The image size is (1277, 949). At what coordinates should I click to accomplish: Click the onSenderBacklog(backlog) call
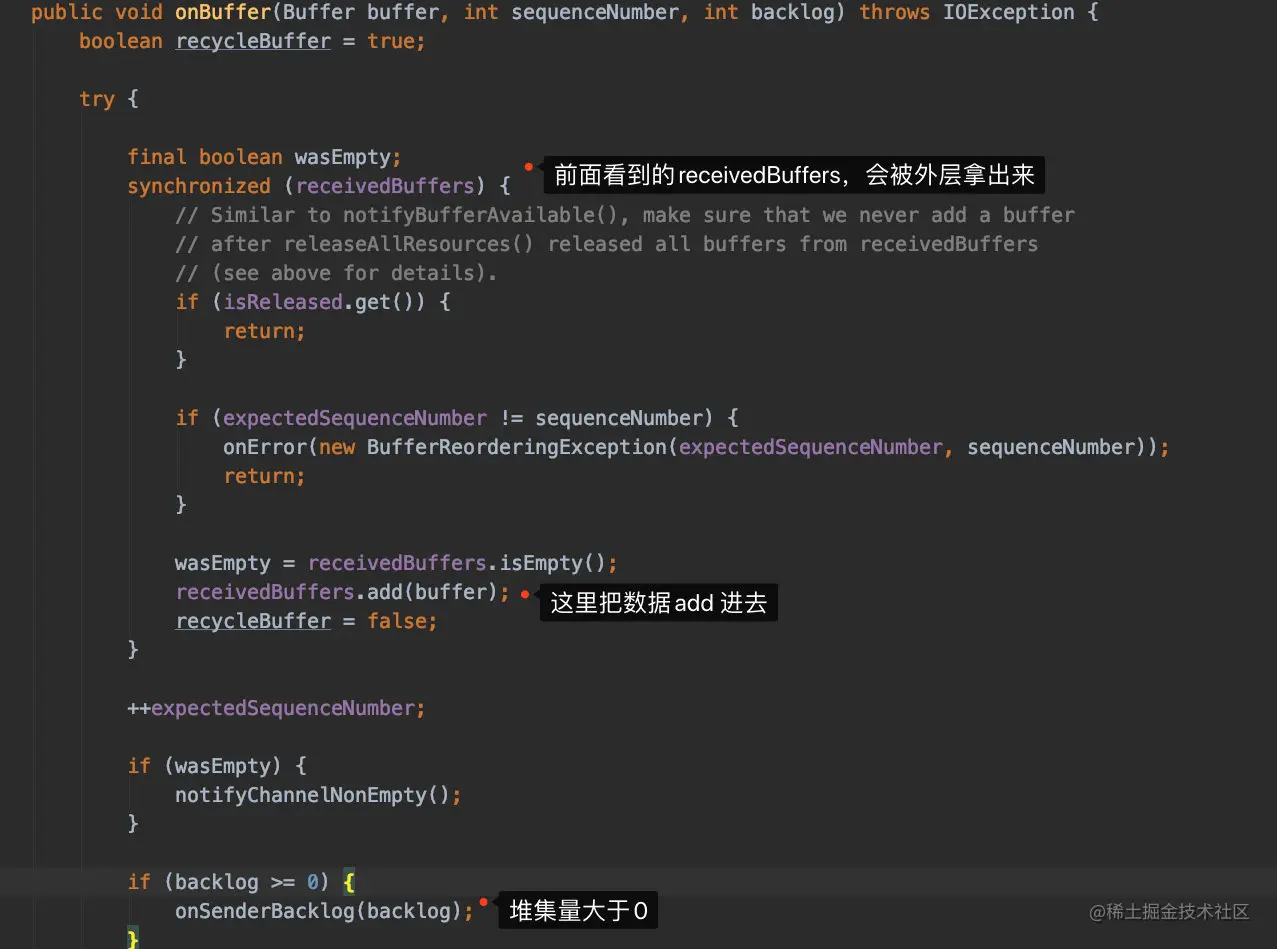(x=324, y=911)
